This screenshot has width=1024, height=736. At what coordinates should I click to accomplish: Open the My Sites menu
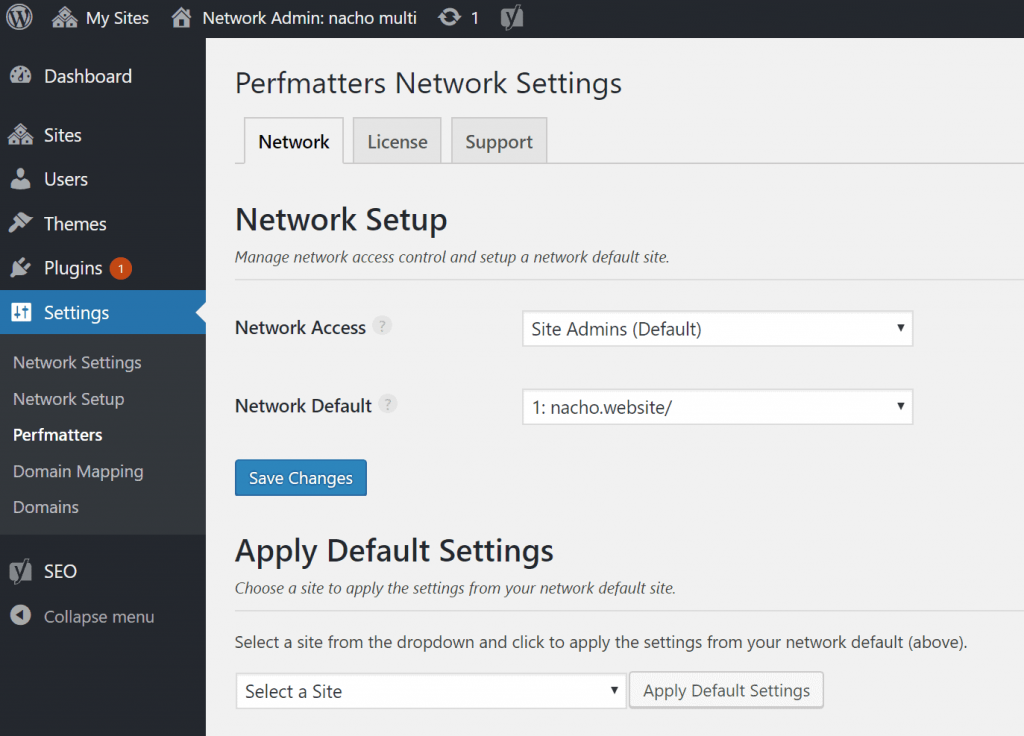click(101, 18)
